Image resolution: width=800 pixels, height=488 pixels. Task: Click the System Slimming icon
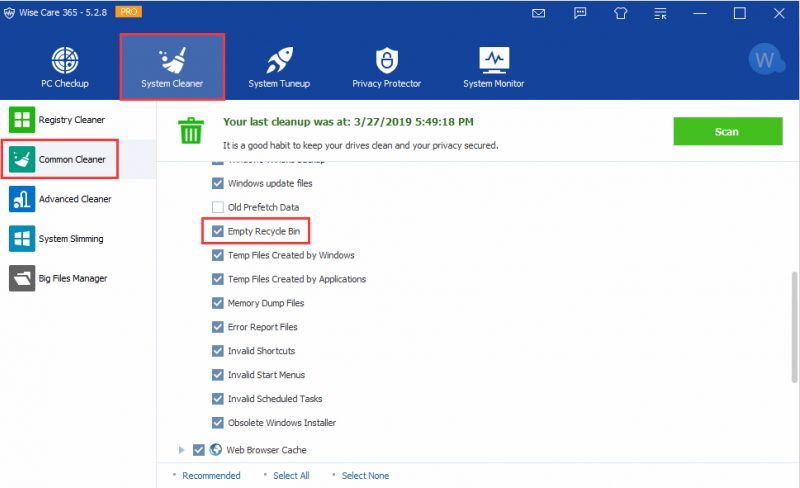[x=22, y=238]
